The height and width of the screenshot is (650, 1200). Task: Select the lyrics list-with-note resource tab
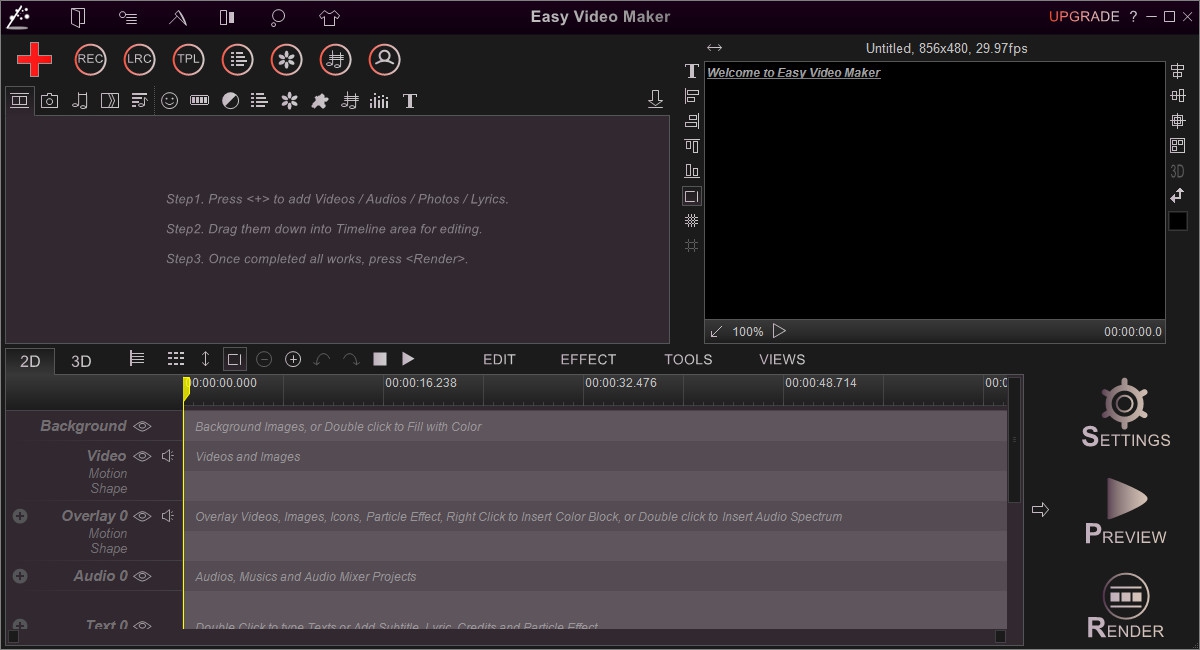[x=140, y=100]
